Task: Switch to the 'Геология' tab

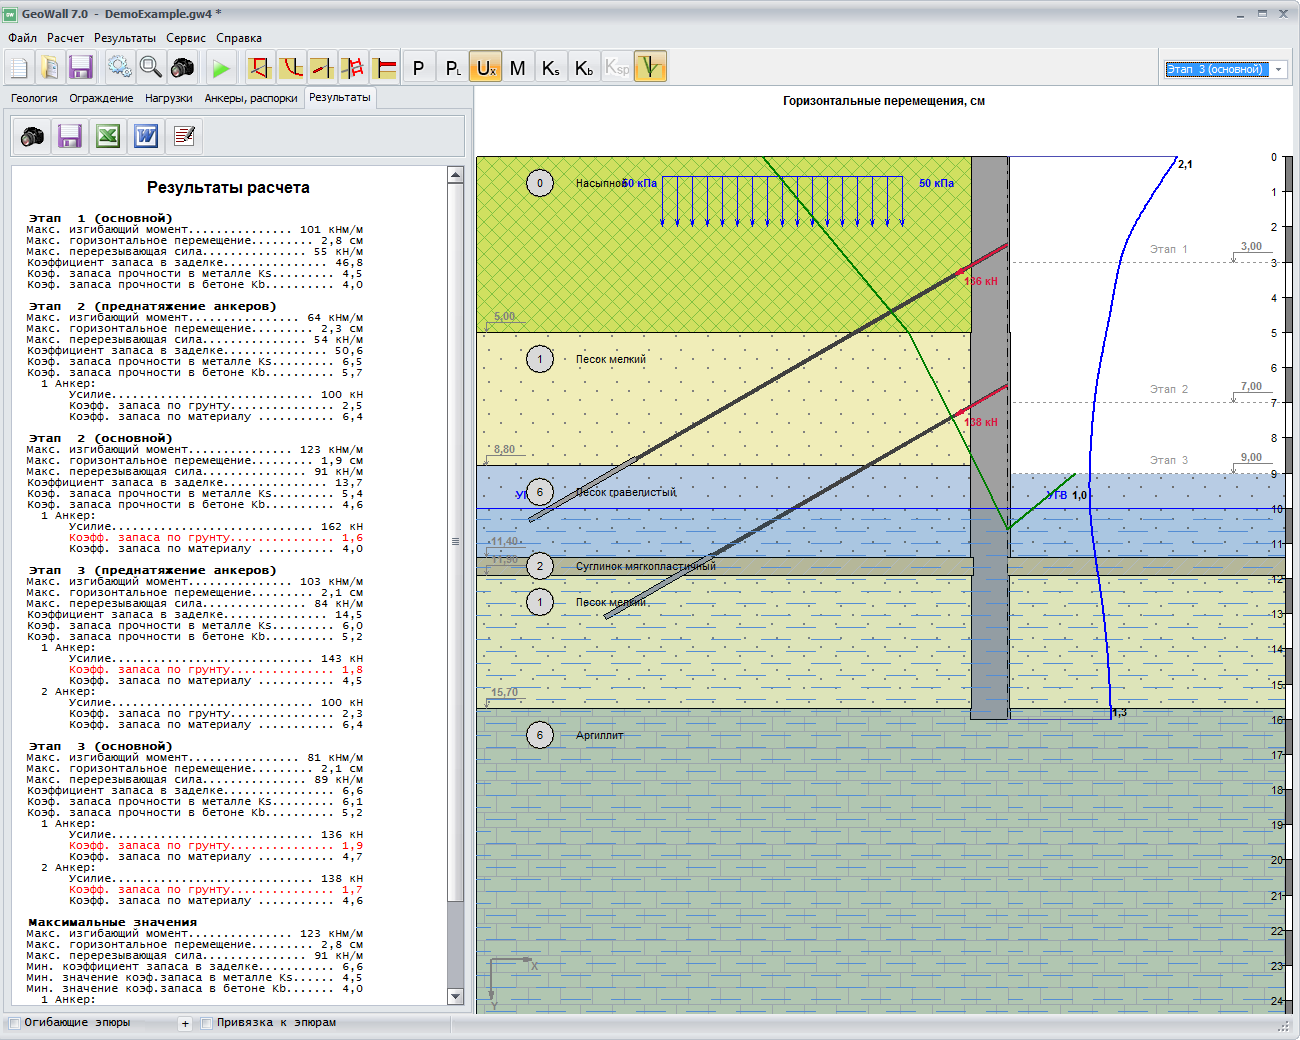Action: click(34, 98)
